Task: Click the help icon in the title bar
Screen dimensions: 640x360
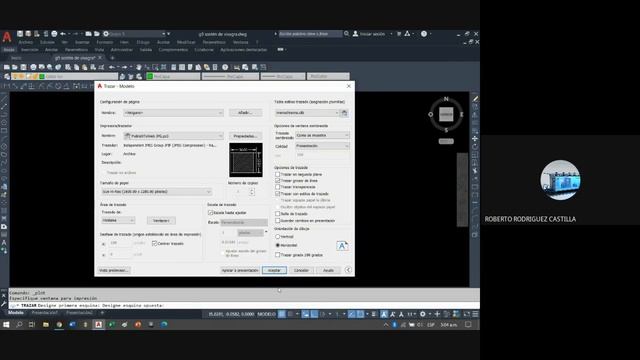Action: 424,34
